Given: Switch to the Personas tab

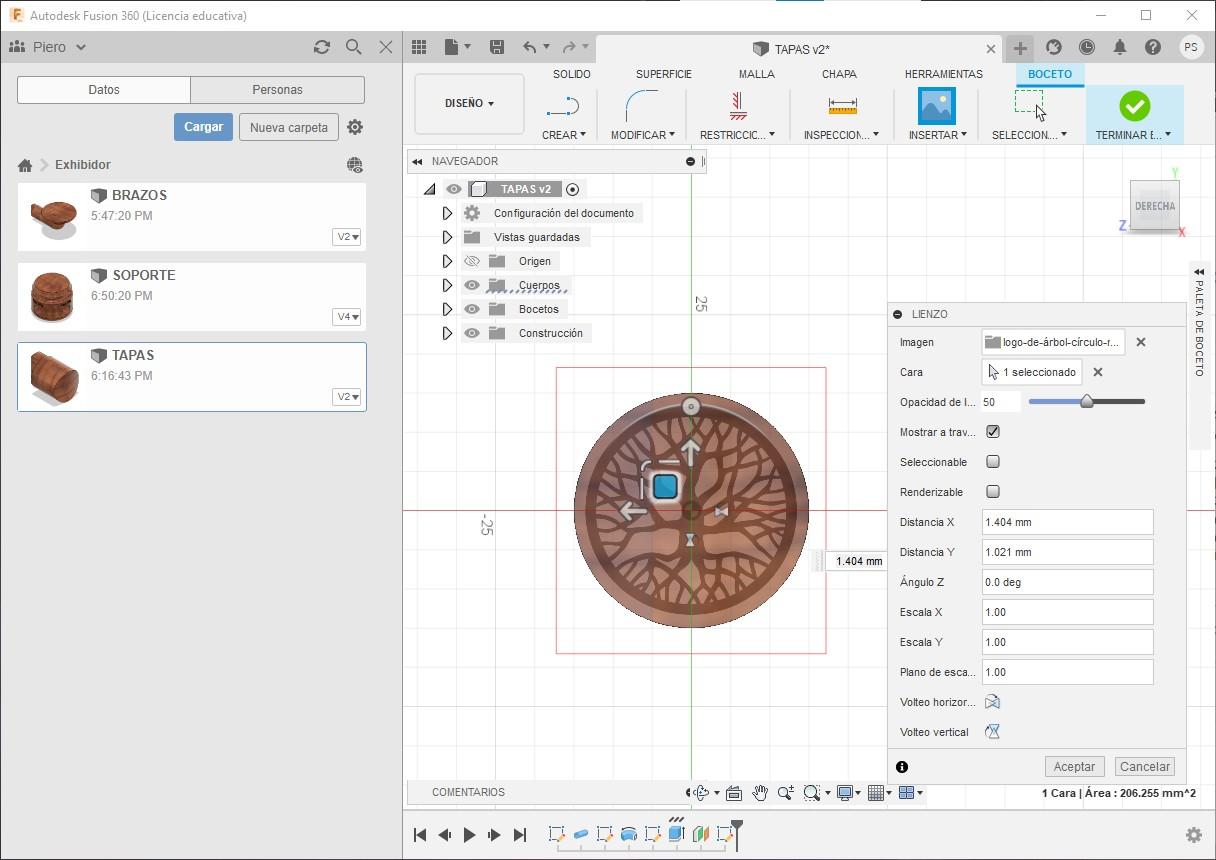Looking at the screenshot, I should tap(277, 90).
